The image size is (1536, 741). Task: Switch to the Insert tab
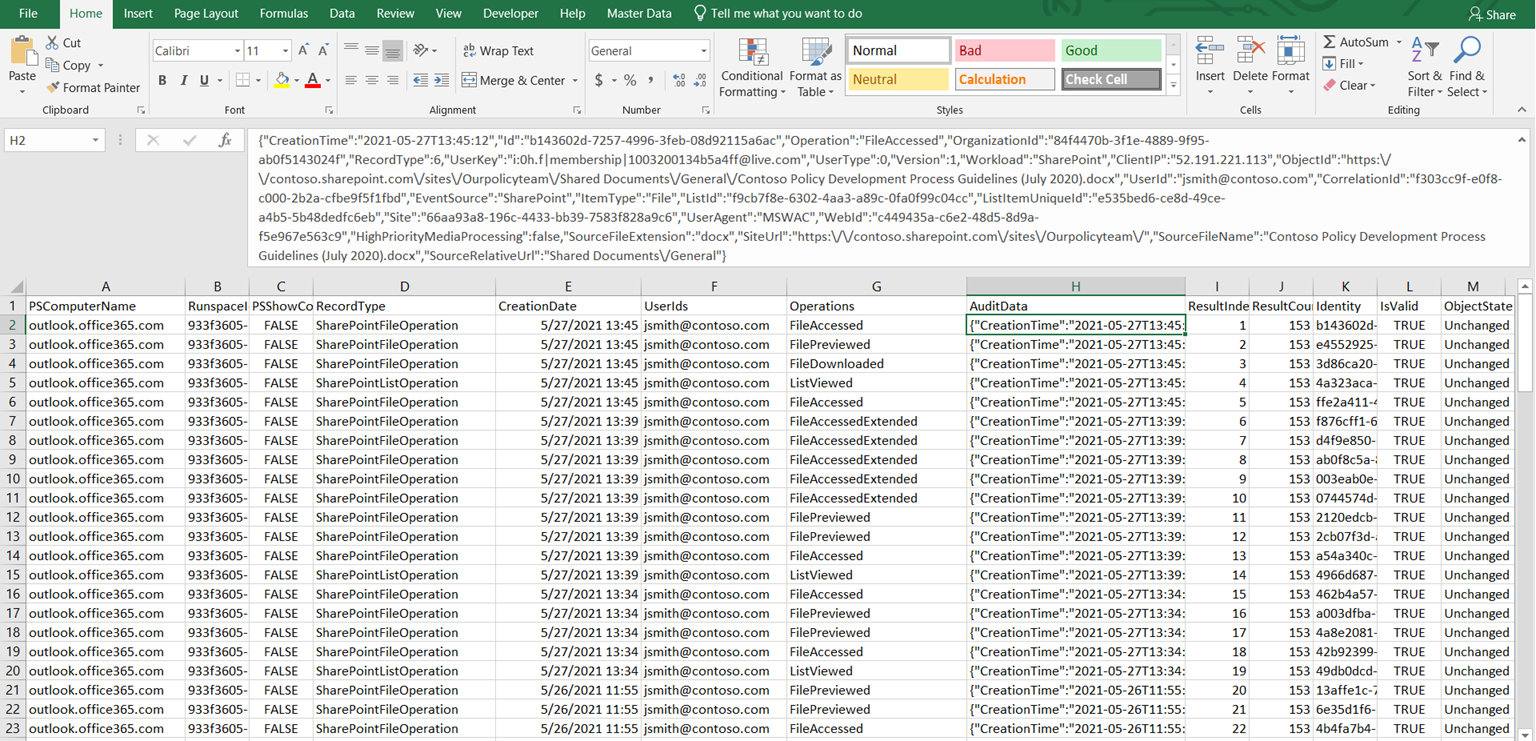138,14
